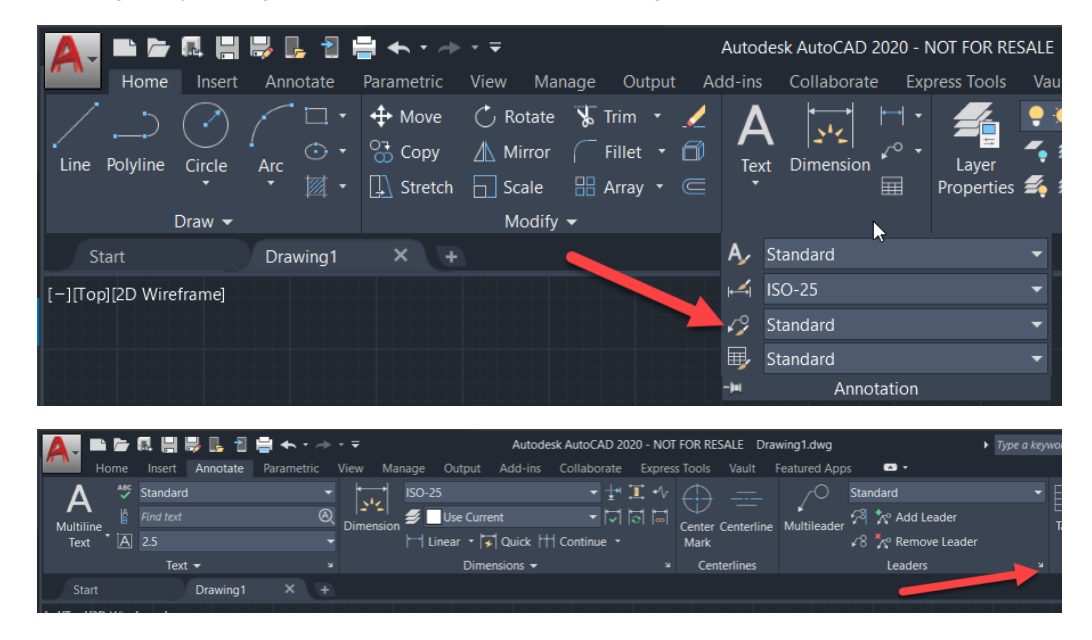Click the viewport controls label [-][Top][2D Wireframe]
Image resolution: width=1092 pixels, height=640 pixels.
(136, 295)
